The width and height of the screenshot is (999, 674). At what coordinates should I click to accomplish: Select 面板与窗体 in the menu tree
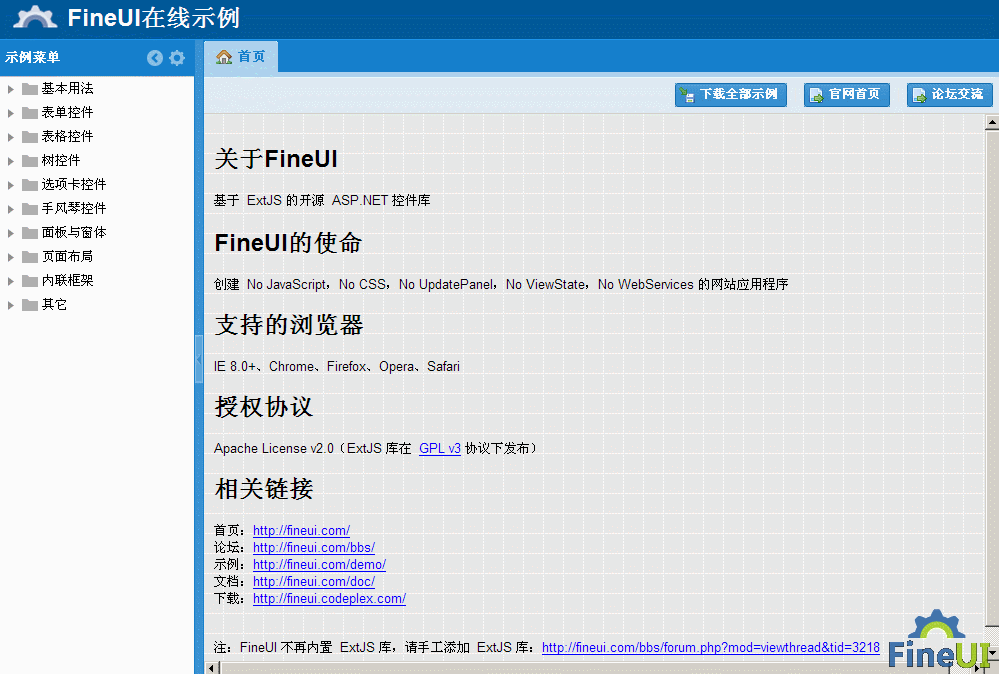coord(74,232)
